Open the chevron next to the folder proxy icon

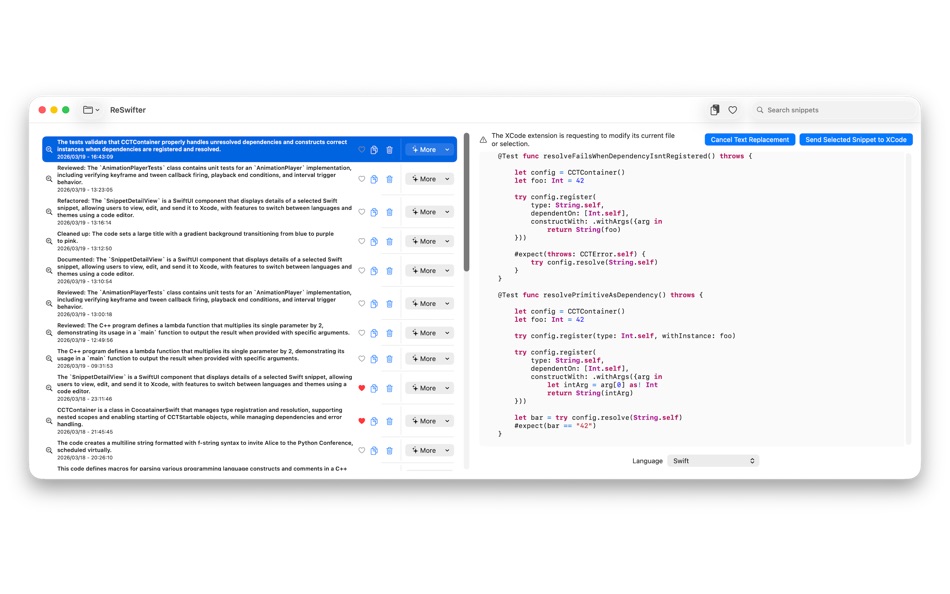(x=96, y=110)
